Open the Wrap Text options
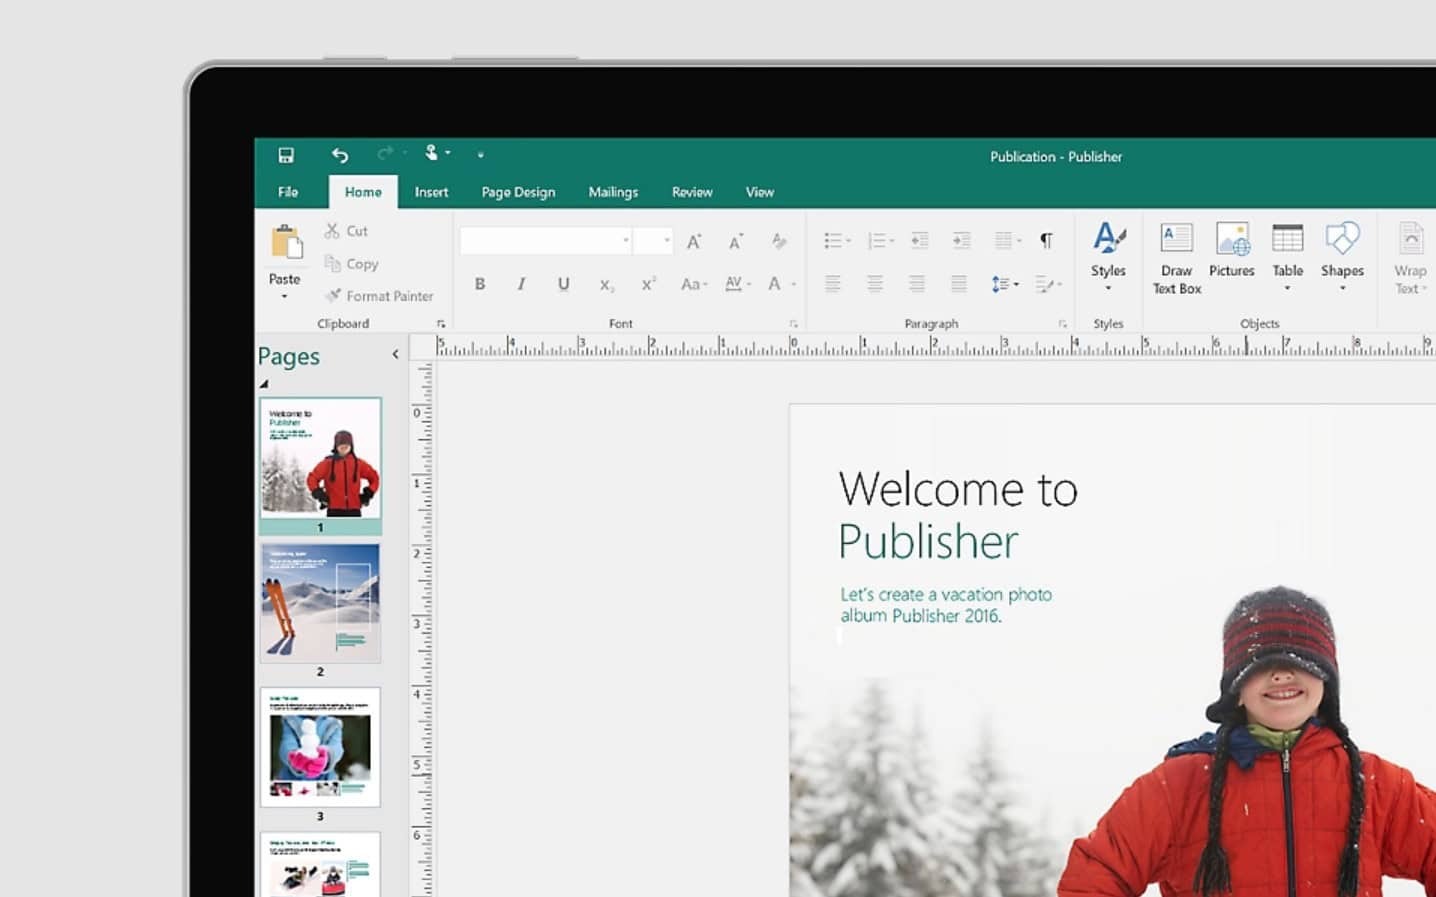 pos(1411,258)
